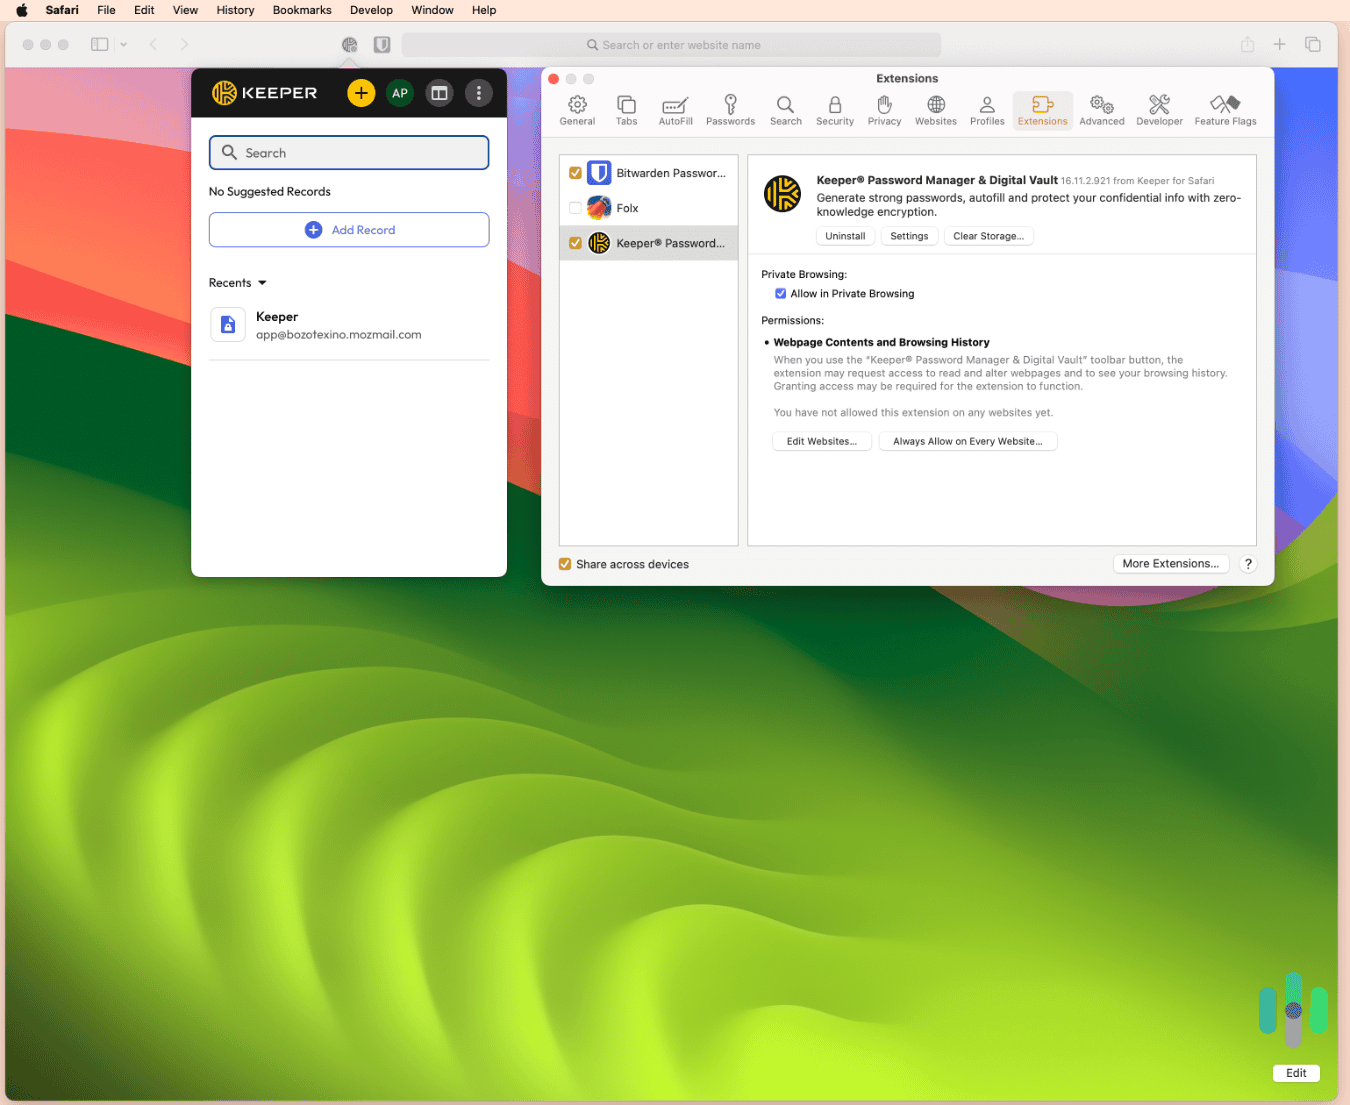Open the Privacy settings pane
The width and height of the screenshot is (1350, 1105).
click(x=884, y=110)
